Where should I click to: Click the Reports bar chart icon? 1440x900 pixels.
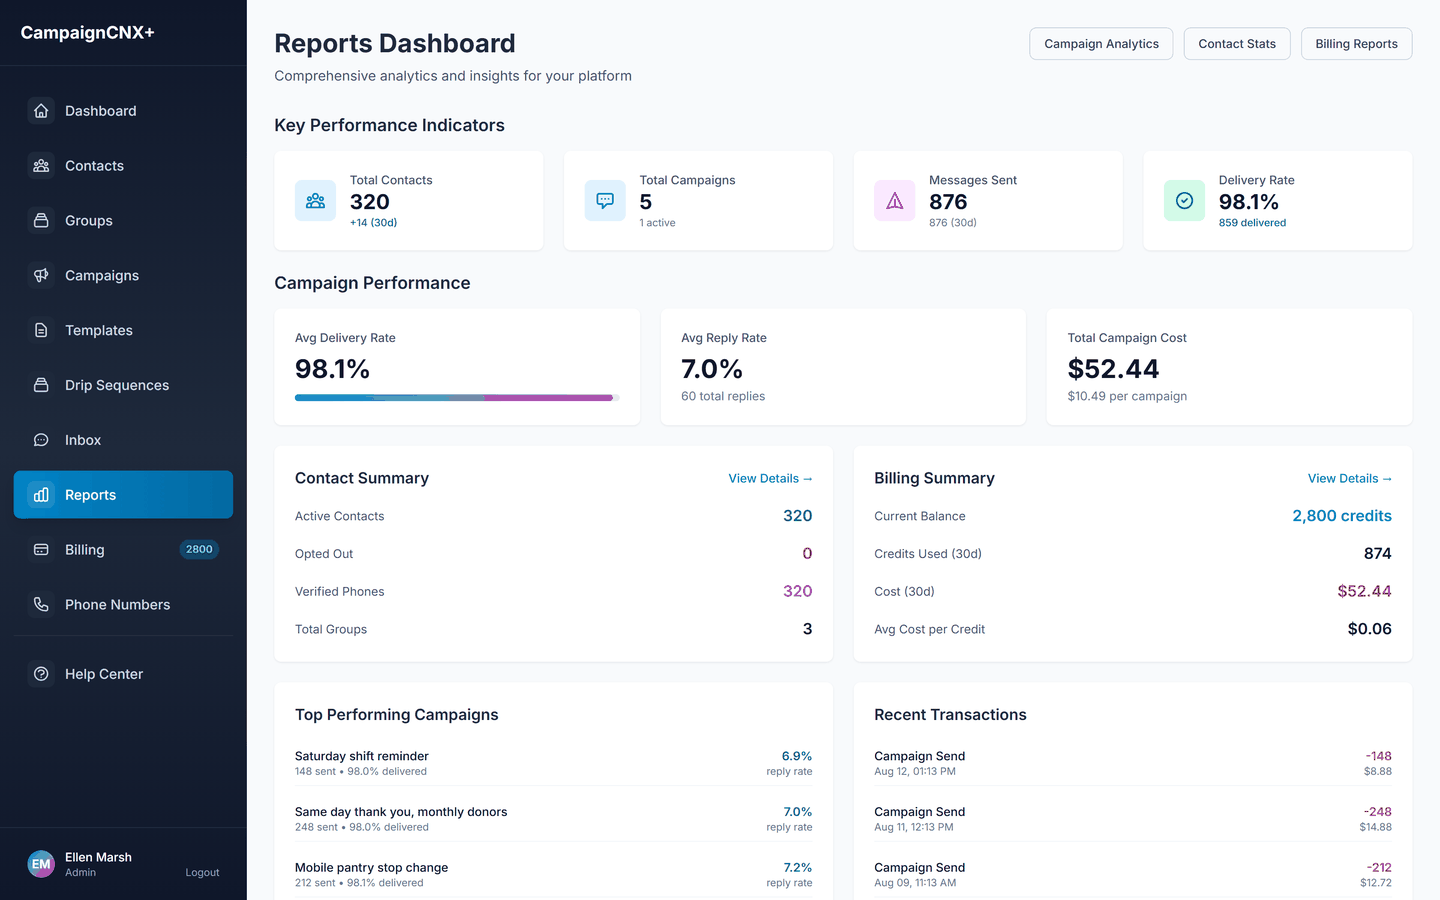(41, 495)
